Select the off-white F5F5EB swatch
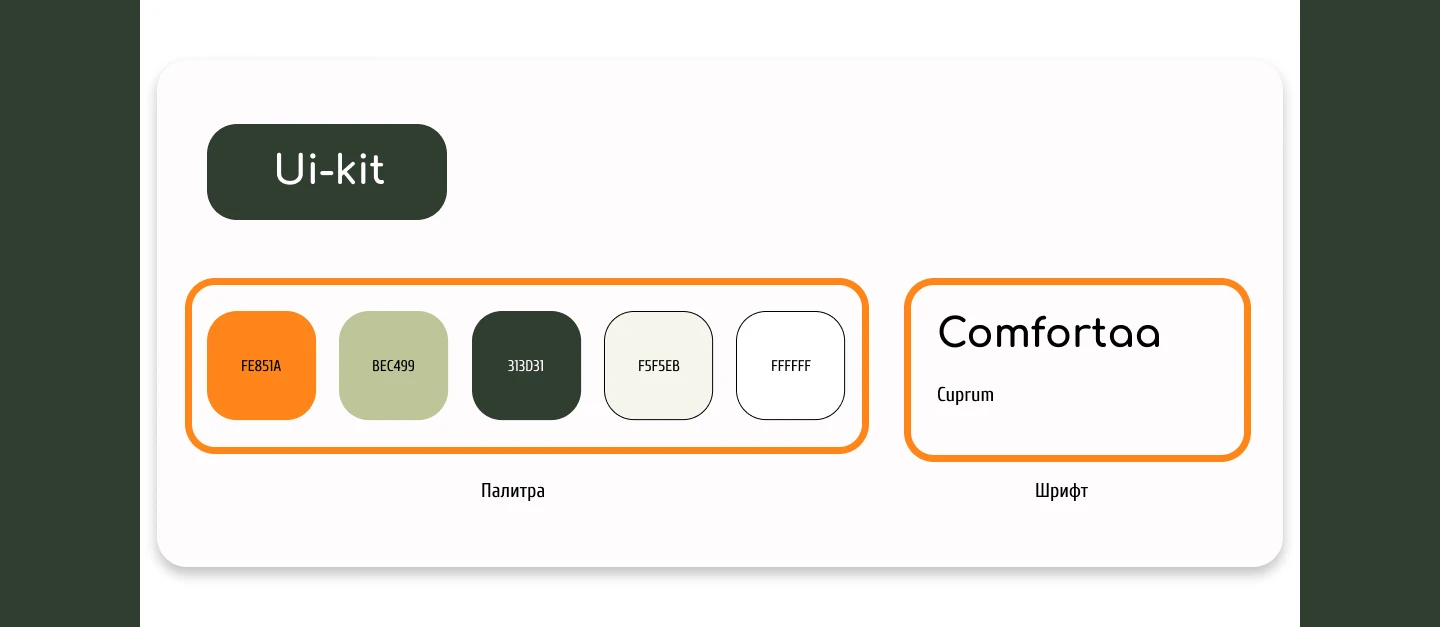Image resolution: width=1440 pixels, height=627 pixels. click(658, 365)
